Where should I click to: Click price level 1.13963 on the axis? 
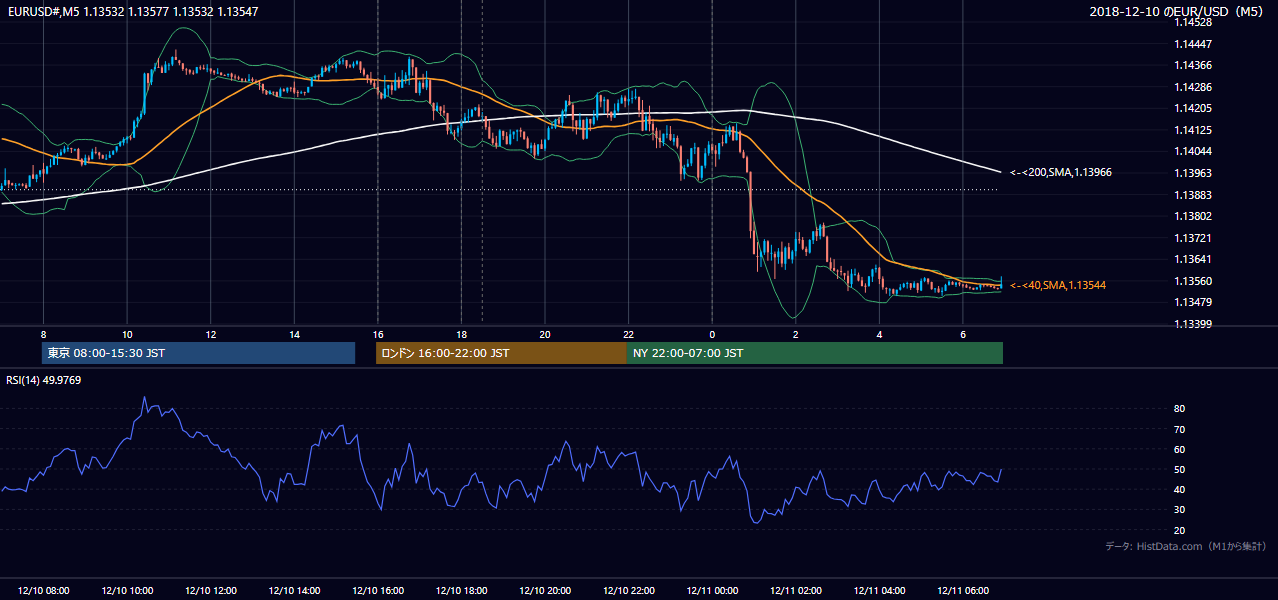[x=1193, y=173]
